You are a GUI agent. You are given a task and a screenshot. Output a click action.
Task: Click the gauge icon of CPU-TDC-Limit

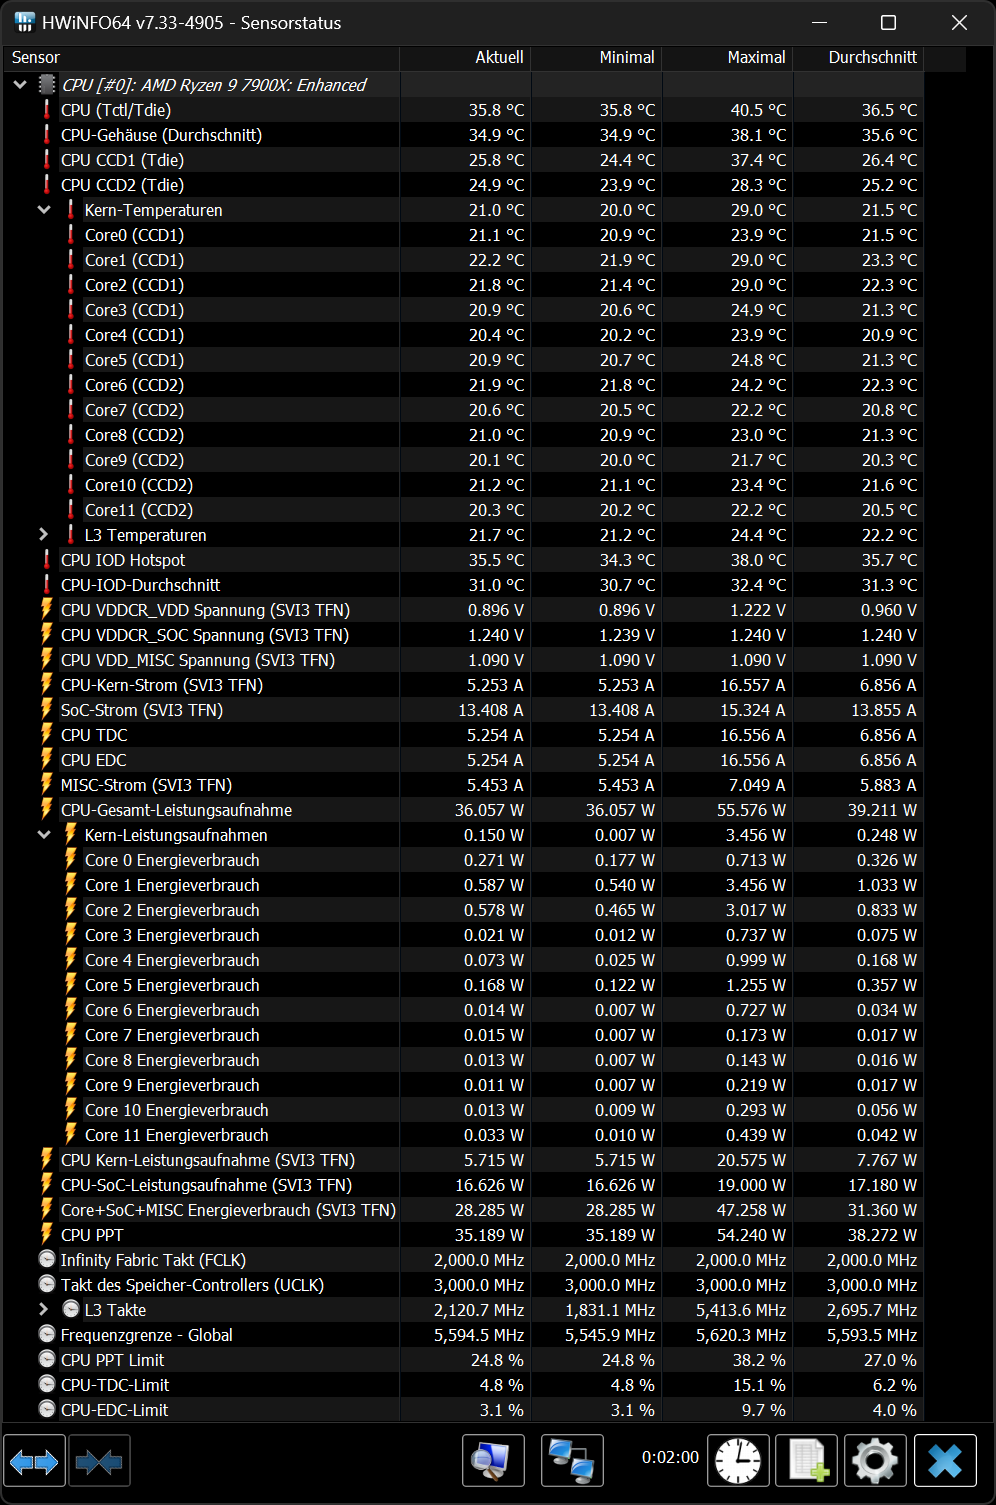click(46, 1384)
